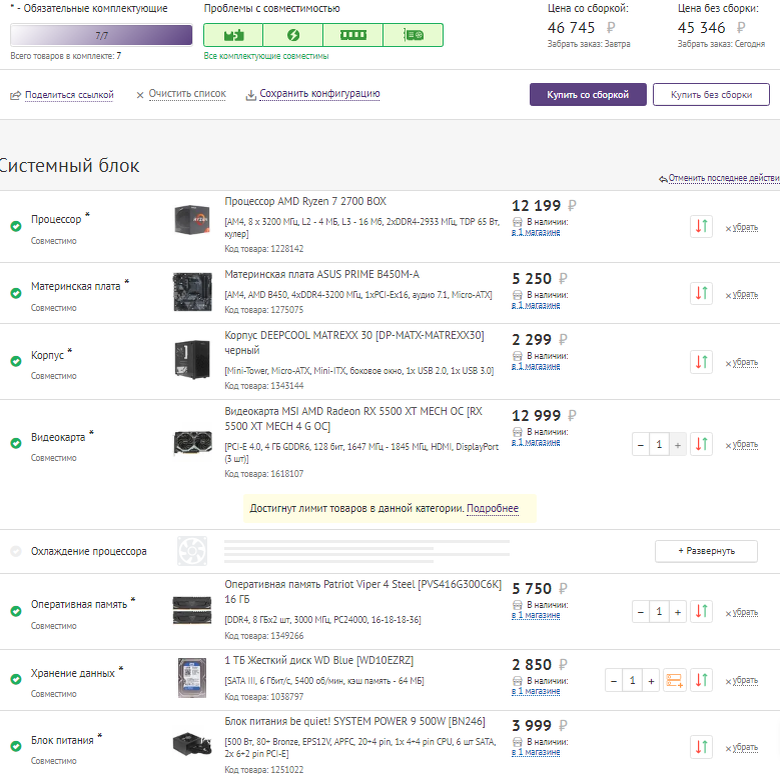Click hard disk quantity field
780x774 pixels.
pyautogui.click(x=632, y=680)
